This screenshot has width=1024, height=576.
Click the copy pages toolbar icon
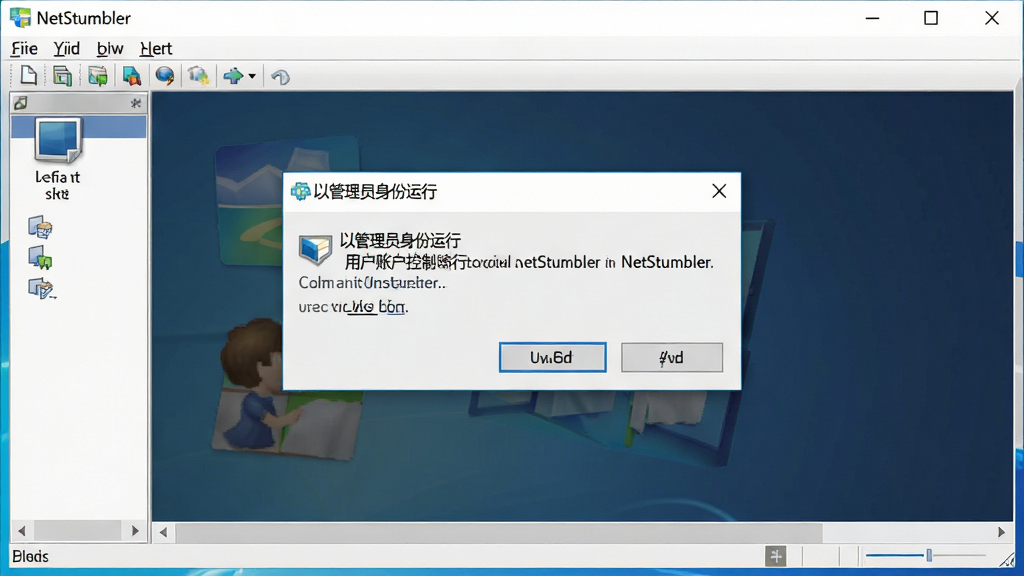pos(62,76)
